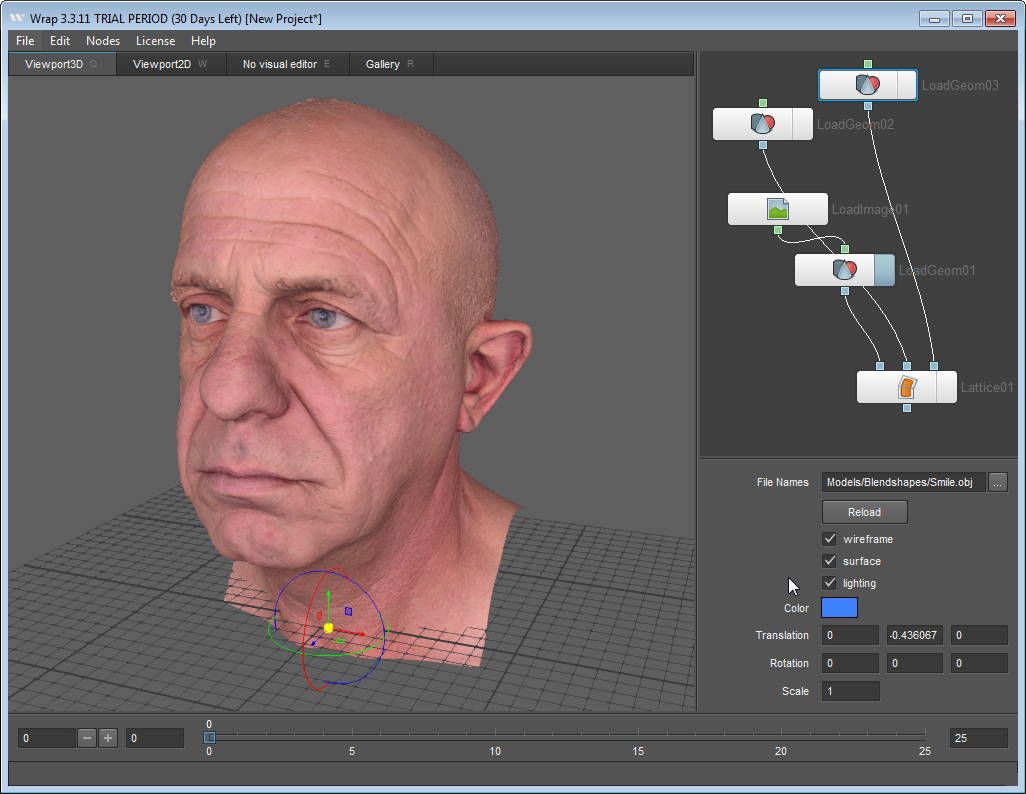Open the file browse ellipsis button
This screenshot has width=1026, height=794.
coord(998,482)
